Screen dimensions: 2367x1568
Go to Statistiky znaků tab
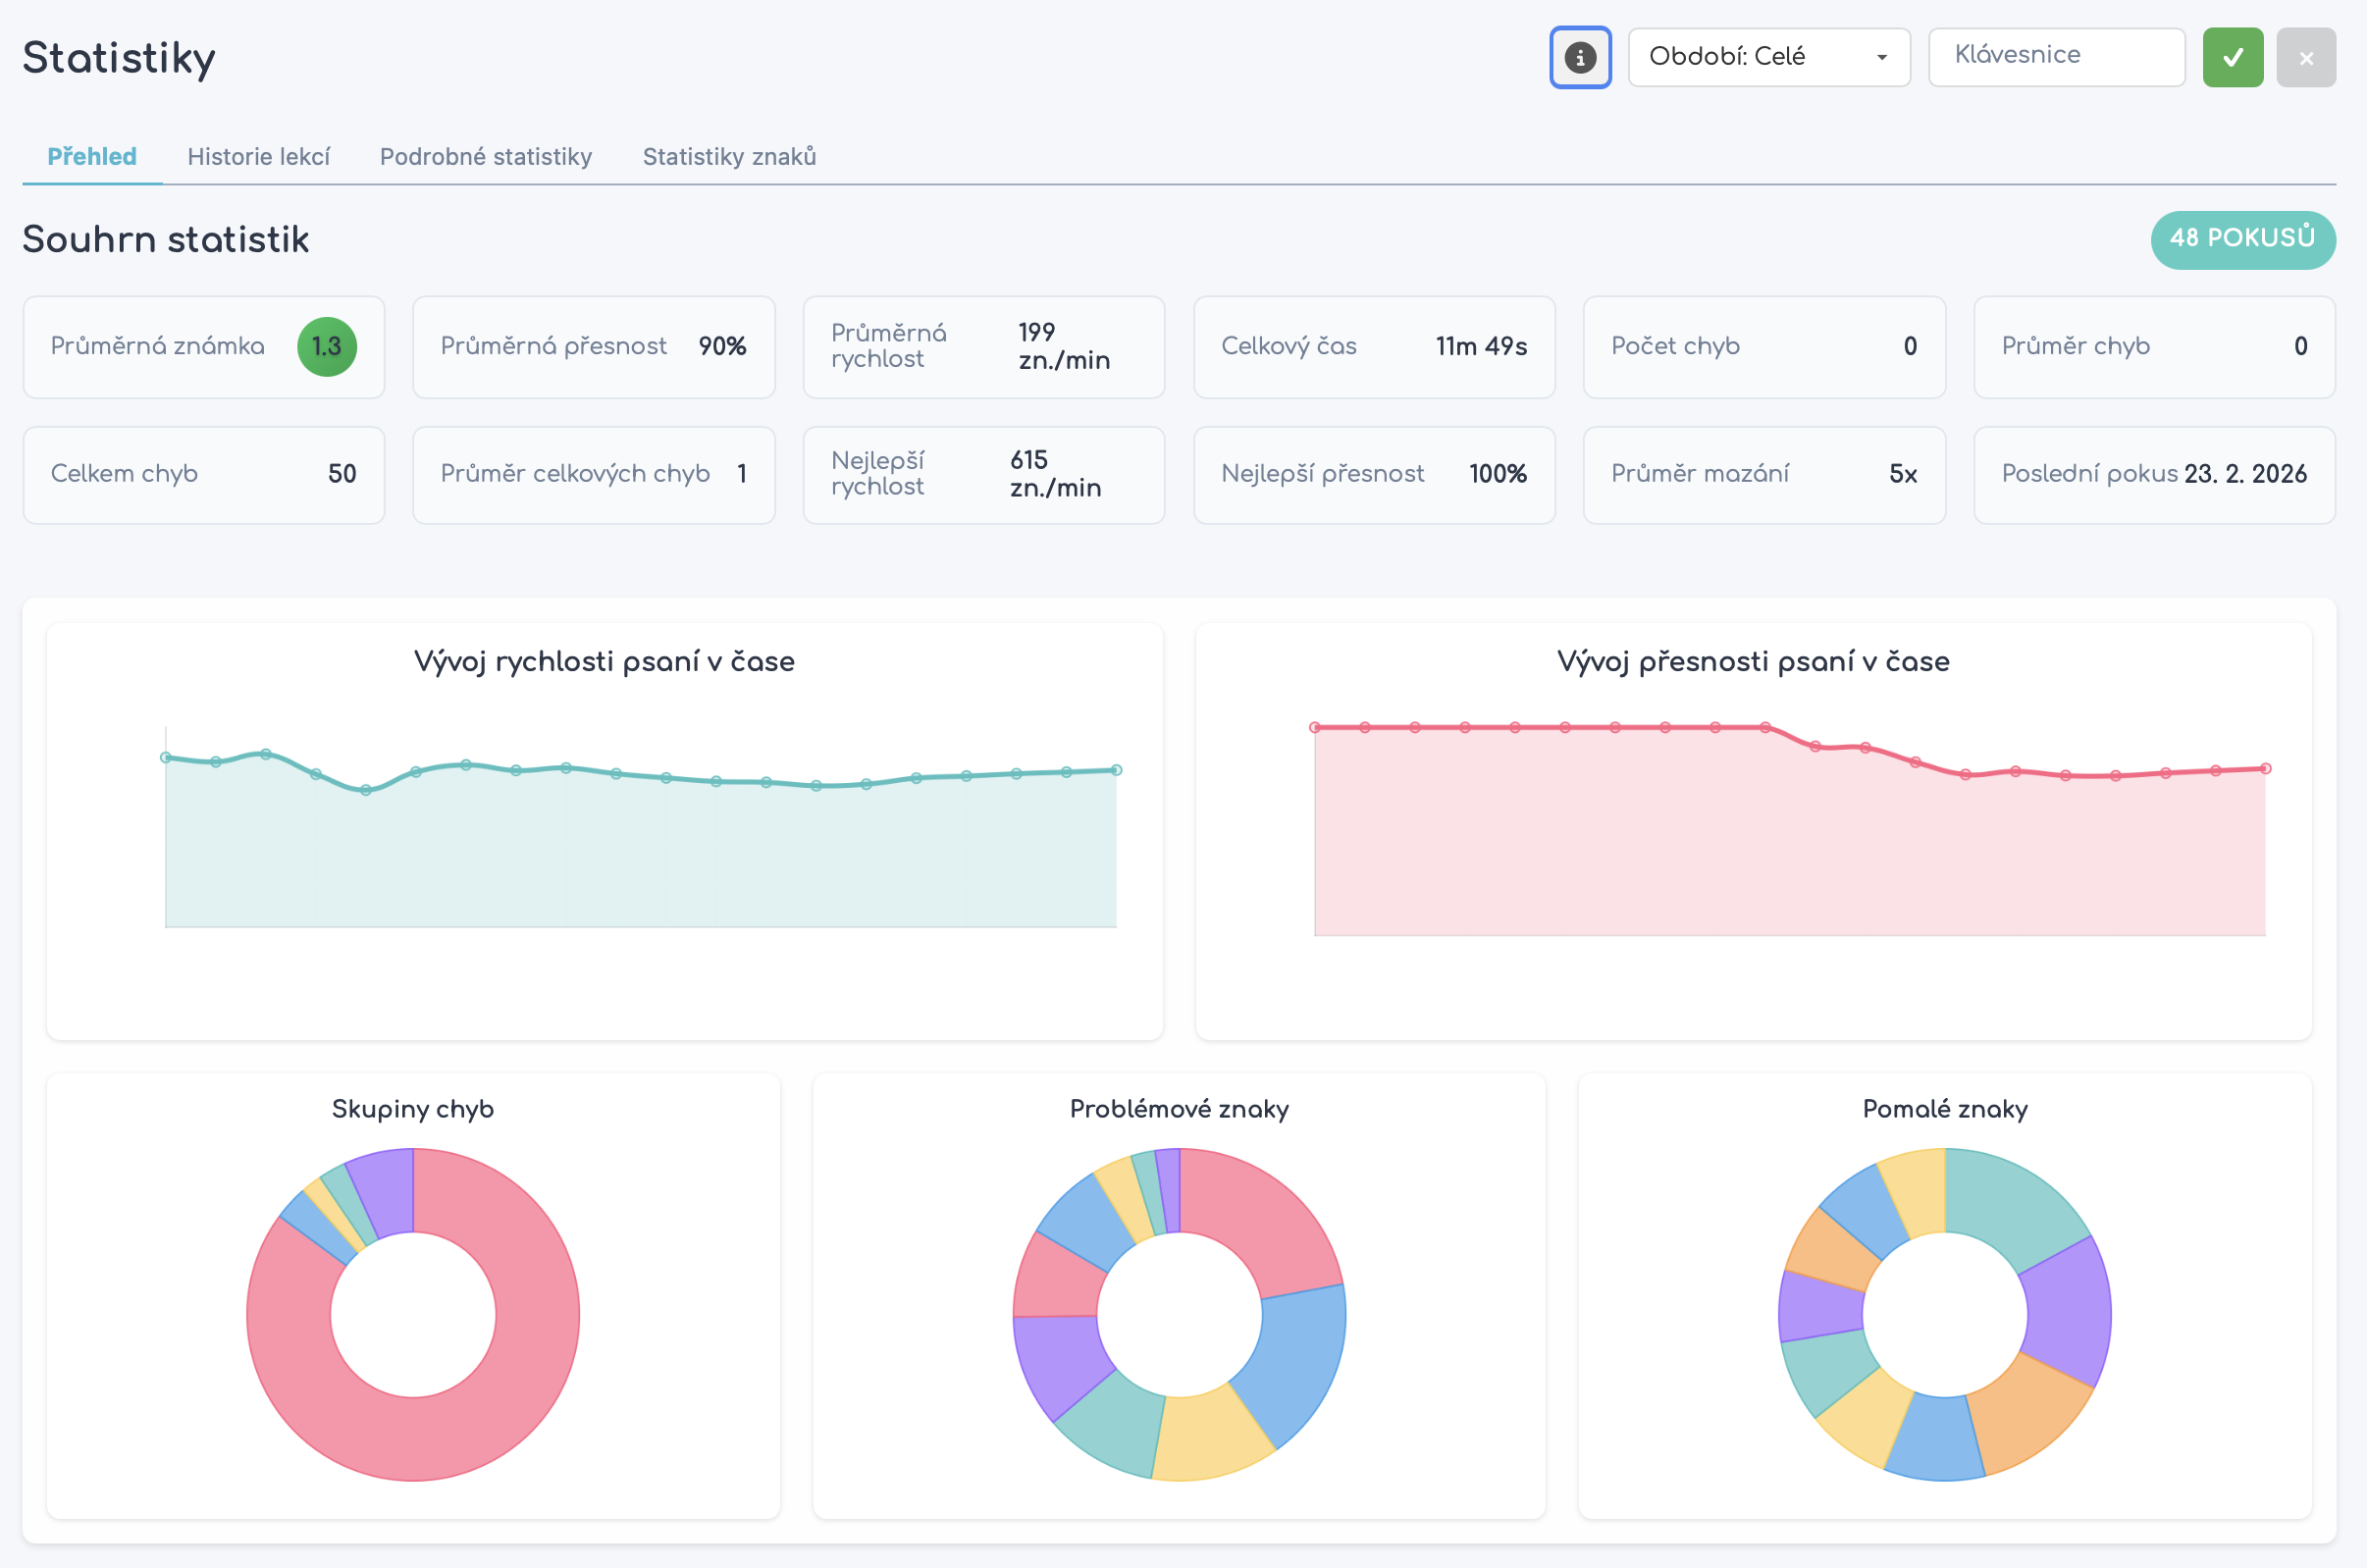[x=729, y=157]
